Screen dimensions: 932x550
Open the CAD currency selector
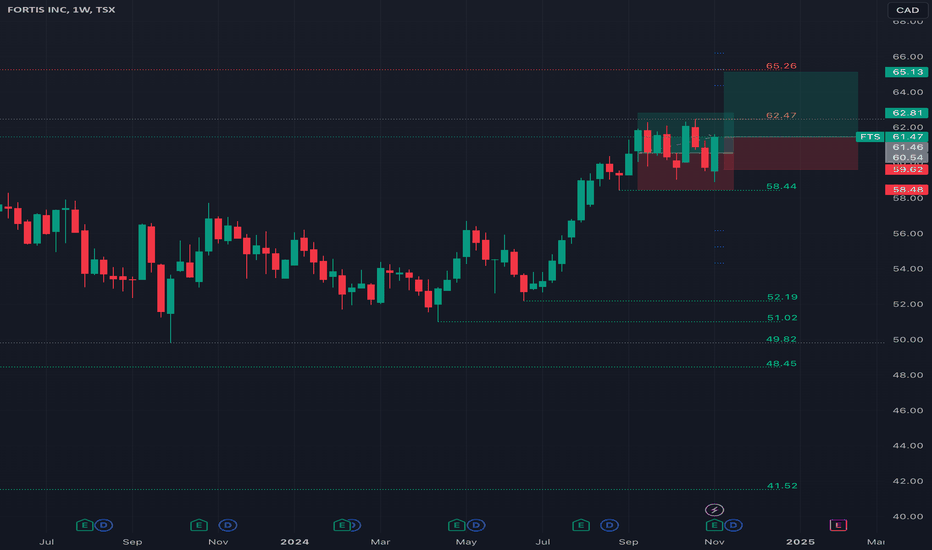click(907, 10)
